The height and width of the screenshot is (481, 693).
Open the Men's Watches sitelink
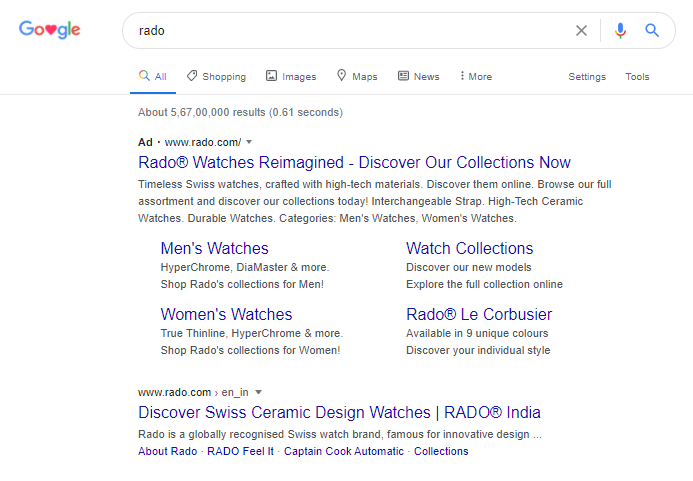click(x=214, y=248)
